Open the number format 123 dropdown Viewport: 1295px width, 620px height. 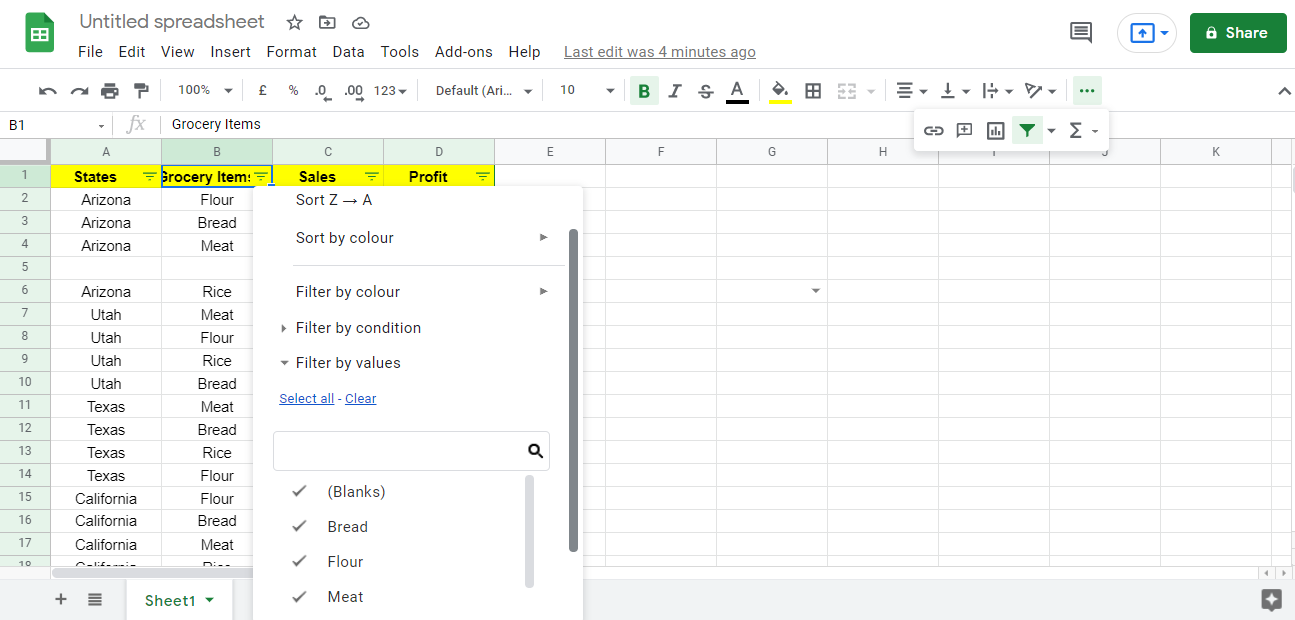point(390,91)
